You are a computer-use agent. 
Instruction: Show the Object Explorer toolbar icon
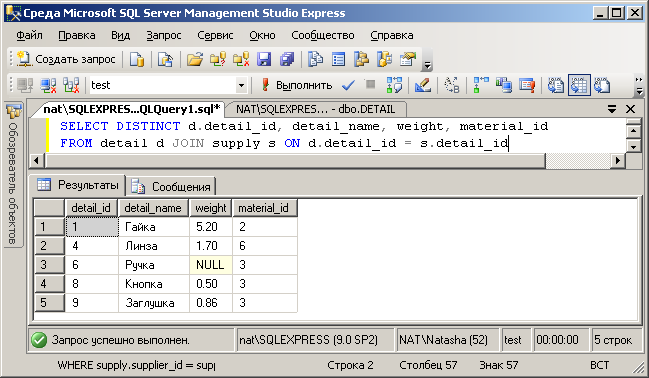coord(361,59)
